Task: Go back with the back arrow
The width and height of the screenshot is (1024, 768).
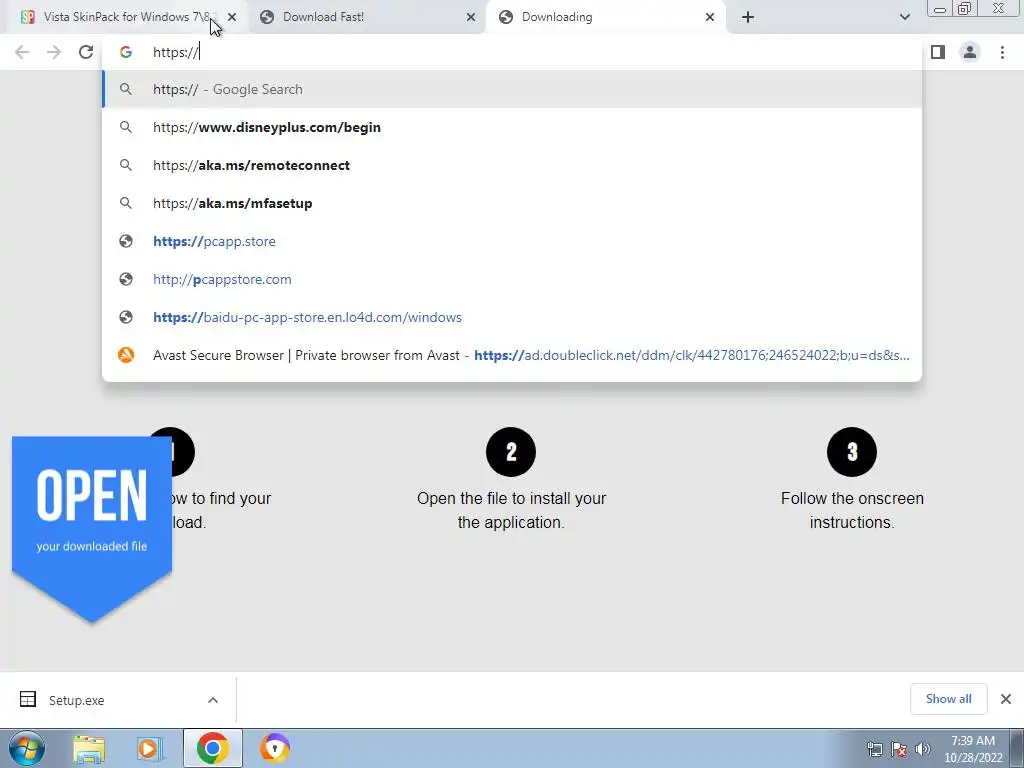Action: pyautogui.click(x=22, y=52)
